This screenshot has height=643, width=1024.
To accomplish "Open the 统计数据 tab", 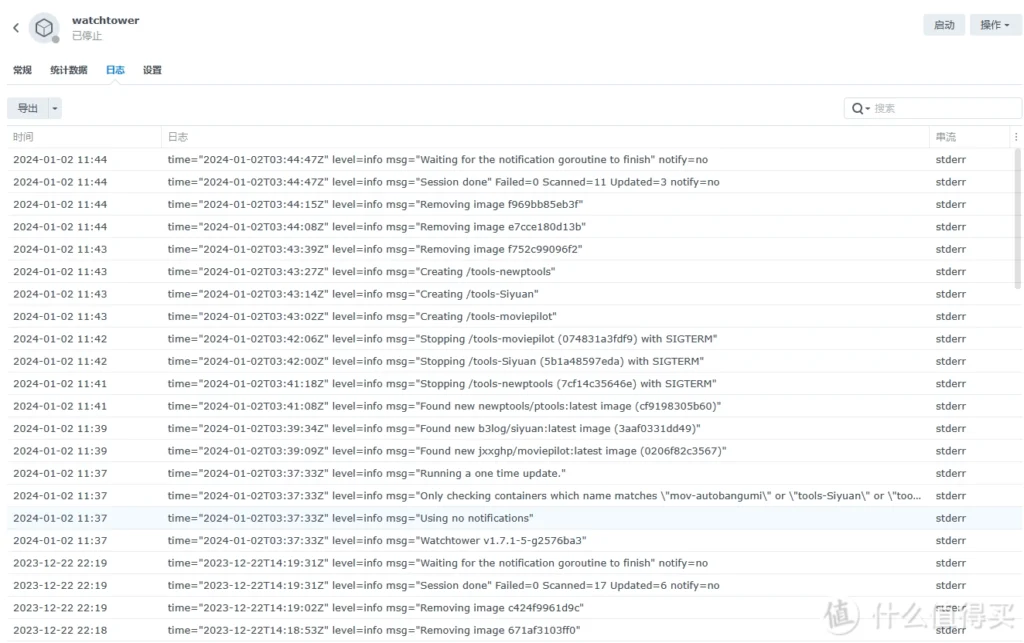I will (69, 70).
